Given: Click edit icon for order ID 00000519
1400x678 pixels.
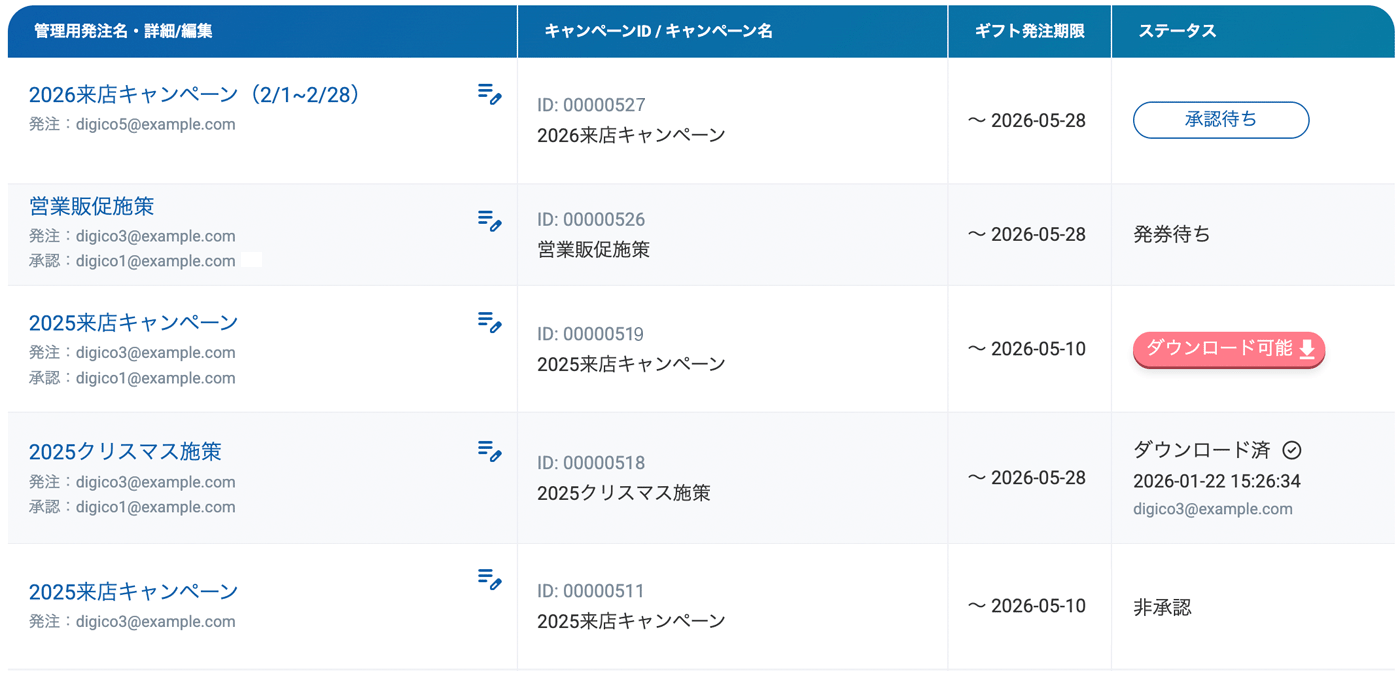Looking at the screenshot, I should pyautogui.click(x=489, y=322).
